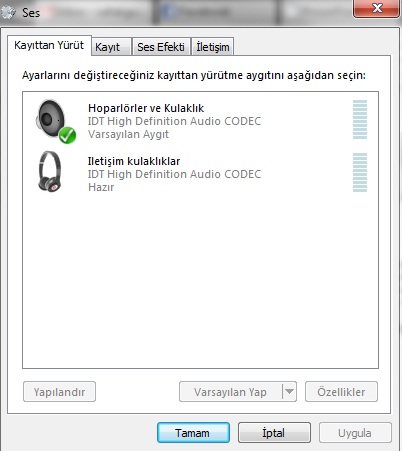Select the İletişim kulaklıklar device name
402x451 pixels.
(x=134, y=161)
